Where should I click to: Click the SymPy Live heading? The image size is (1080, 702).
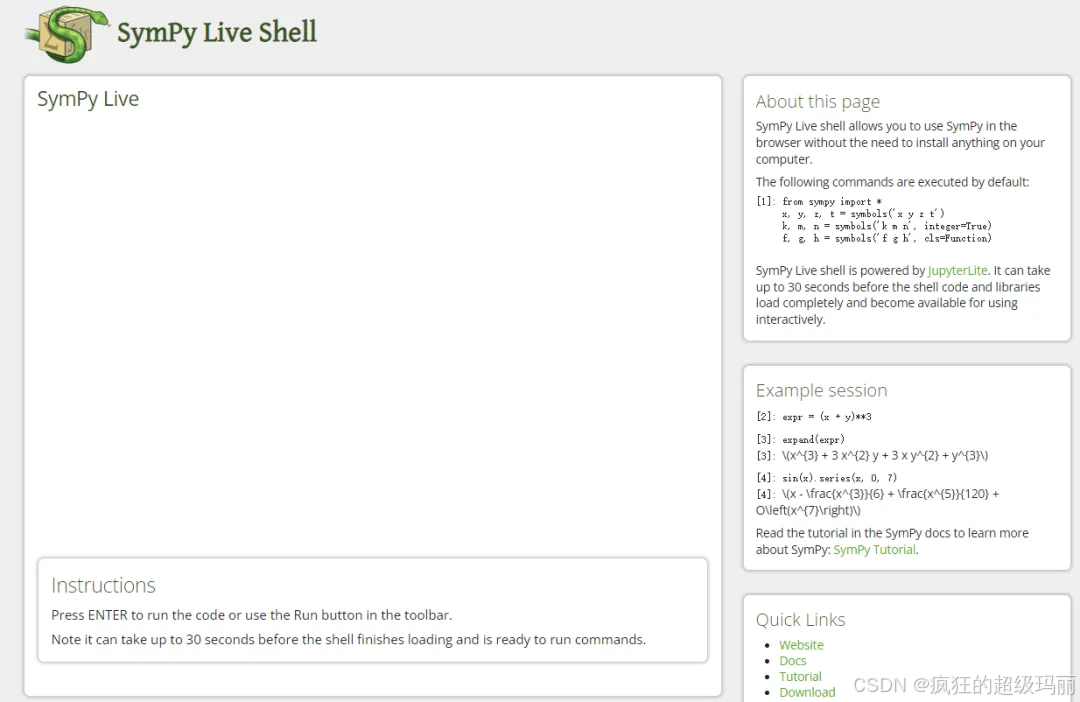pos(88,99)
